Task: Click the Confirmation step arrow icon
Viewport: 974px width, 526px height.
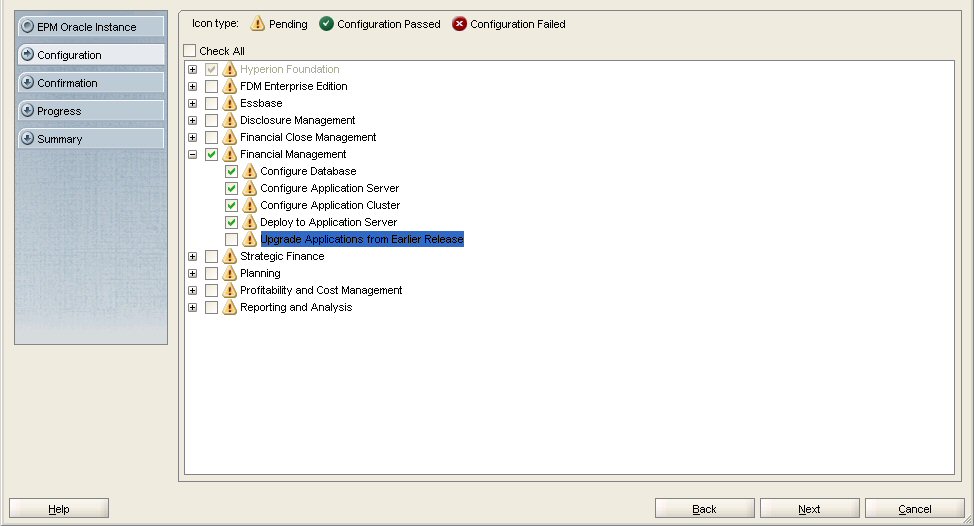Action: [x=27, y=82]
